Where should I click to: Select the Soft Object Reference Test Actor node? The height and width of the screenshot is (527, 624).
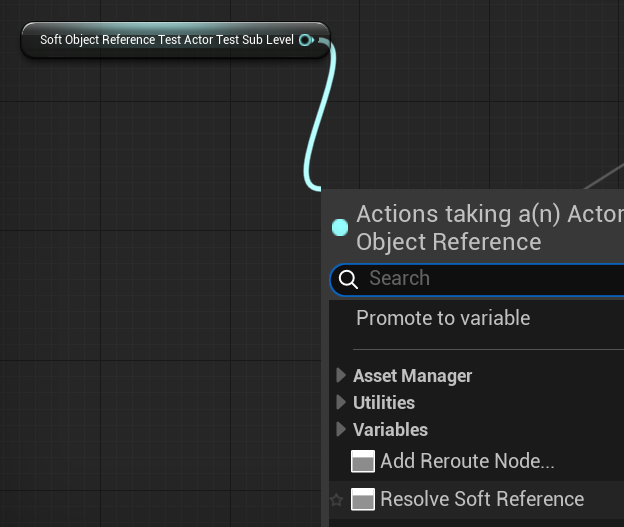coord(166,40)
